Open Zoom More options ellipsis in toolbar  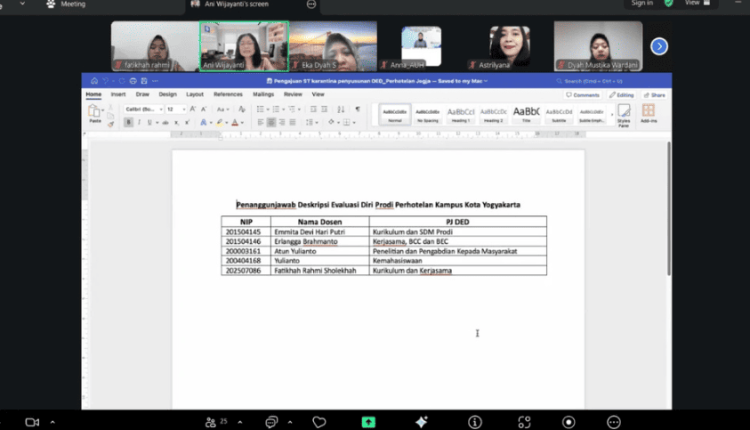click(x=614, y=422)
